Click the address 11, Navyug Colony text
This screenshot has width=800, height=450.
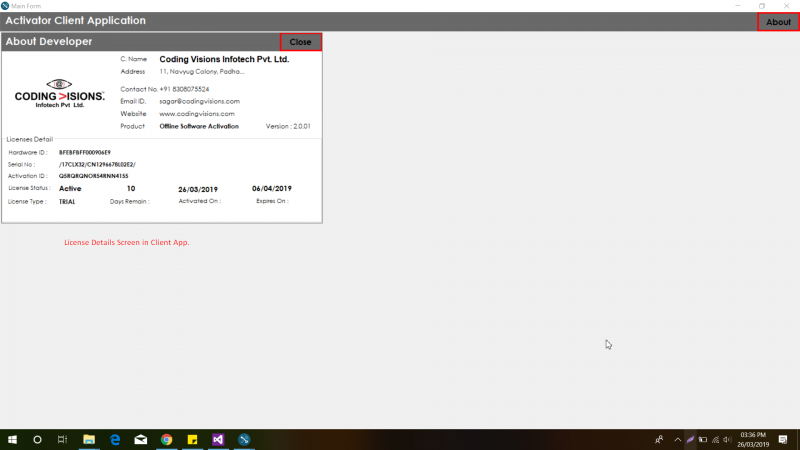(x=202, y=71)
